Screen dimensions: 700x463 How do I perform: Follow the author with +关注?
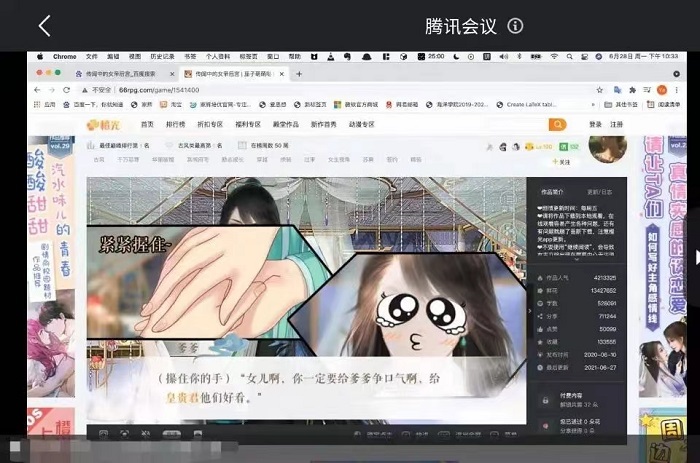[561, 162]
